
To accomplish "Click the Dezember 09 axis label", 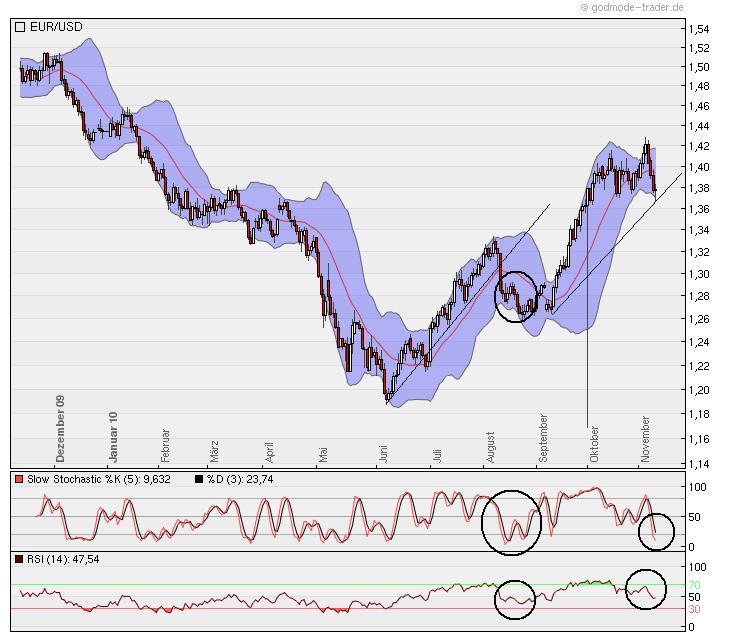I will click(60, 429).
